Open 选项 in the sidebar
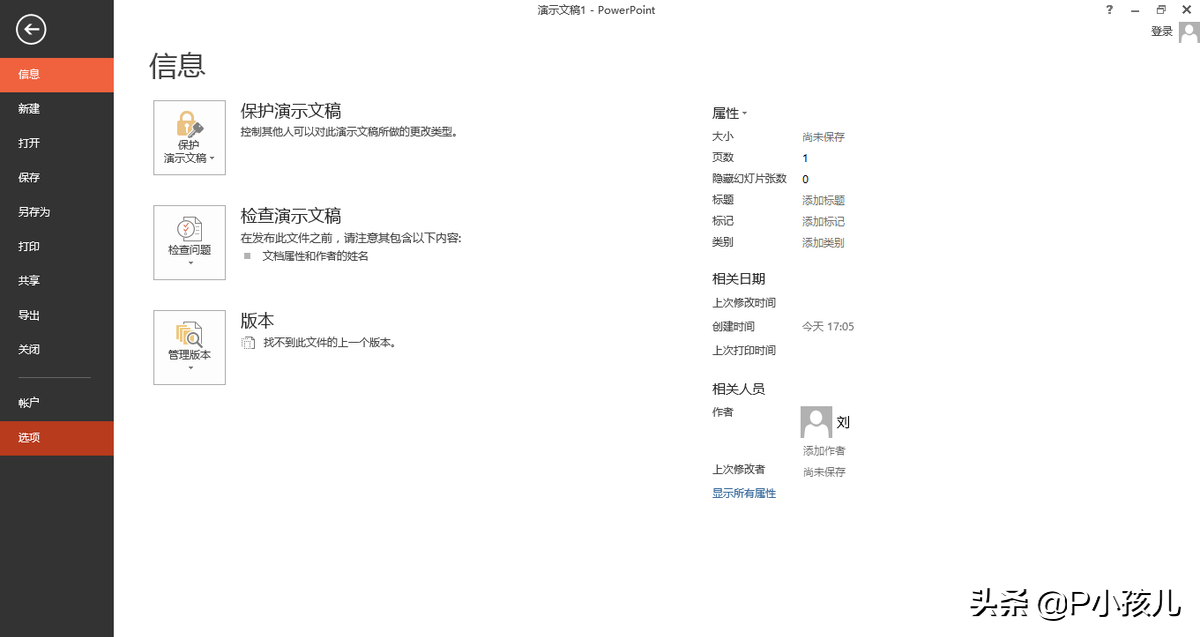This screenshot has height=637, width=1200. tap(57, 438)
